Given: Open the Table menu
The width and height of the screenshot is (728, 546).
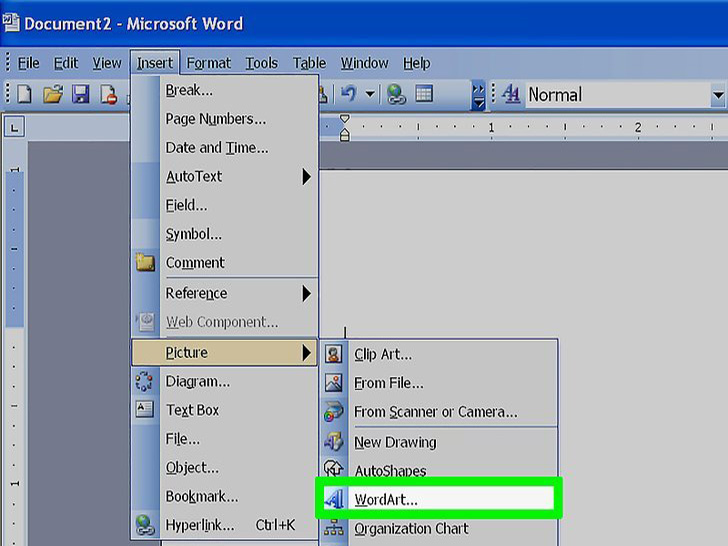Looking at the screenshot, I should (x=309, y=63).
